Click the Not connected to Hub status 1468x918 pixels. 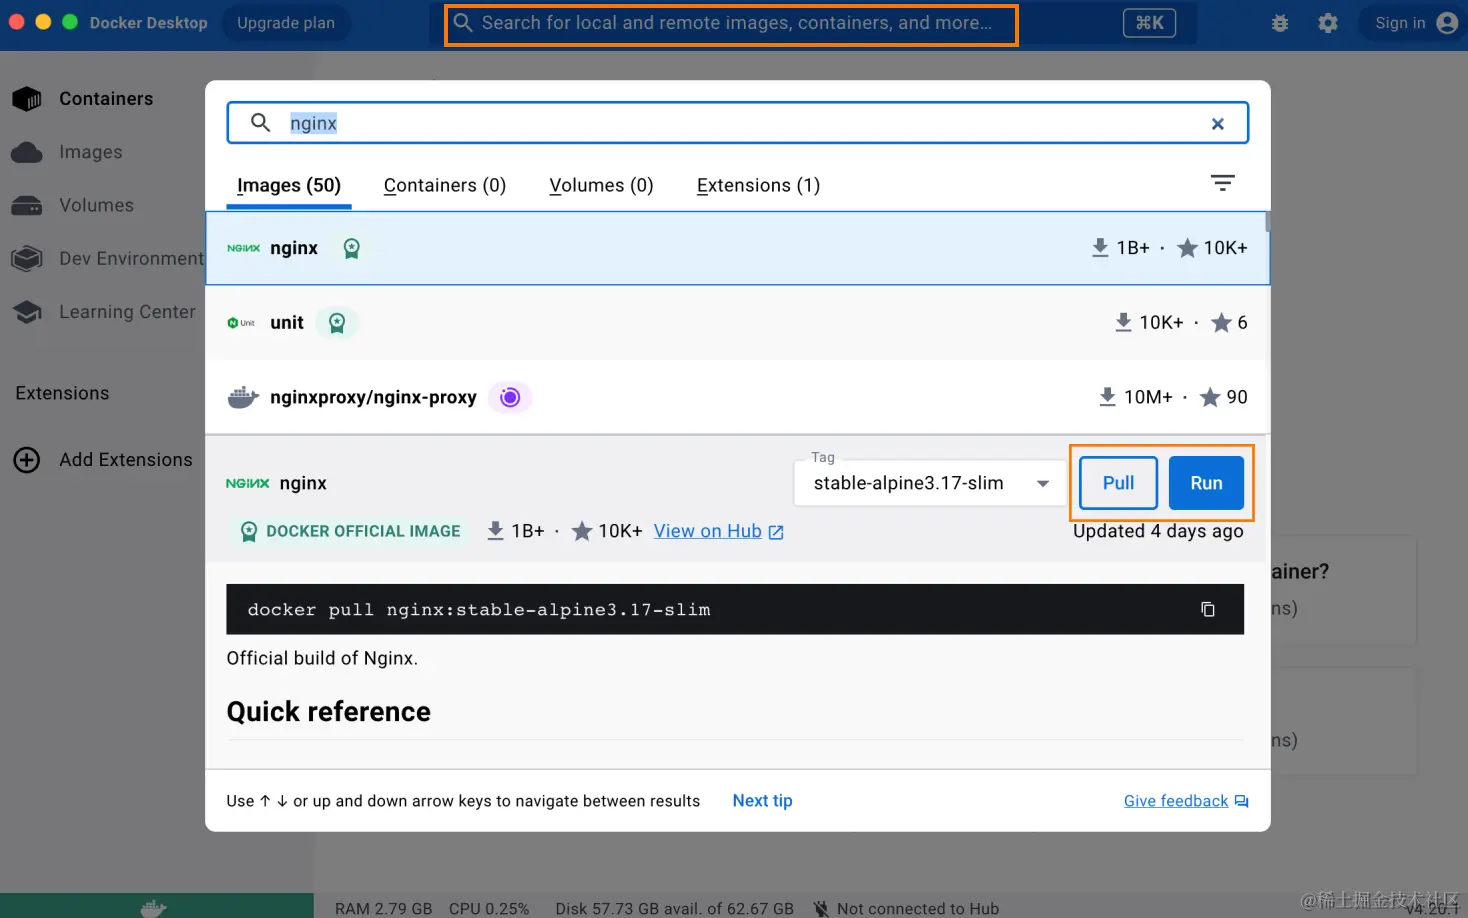coord(906,908)
